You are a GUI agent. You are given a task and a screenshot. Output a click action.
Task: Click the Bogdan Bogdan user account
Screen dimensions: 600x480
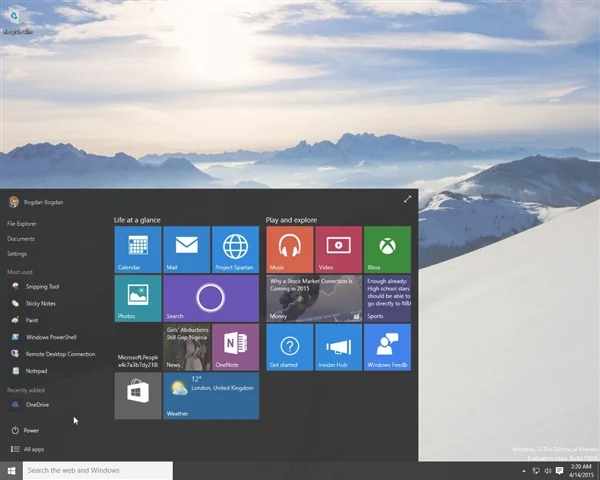click(x=36, y=202)
